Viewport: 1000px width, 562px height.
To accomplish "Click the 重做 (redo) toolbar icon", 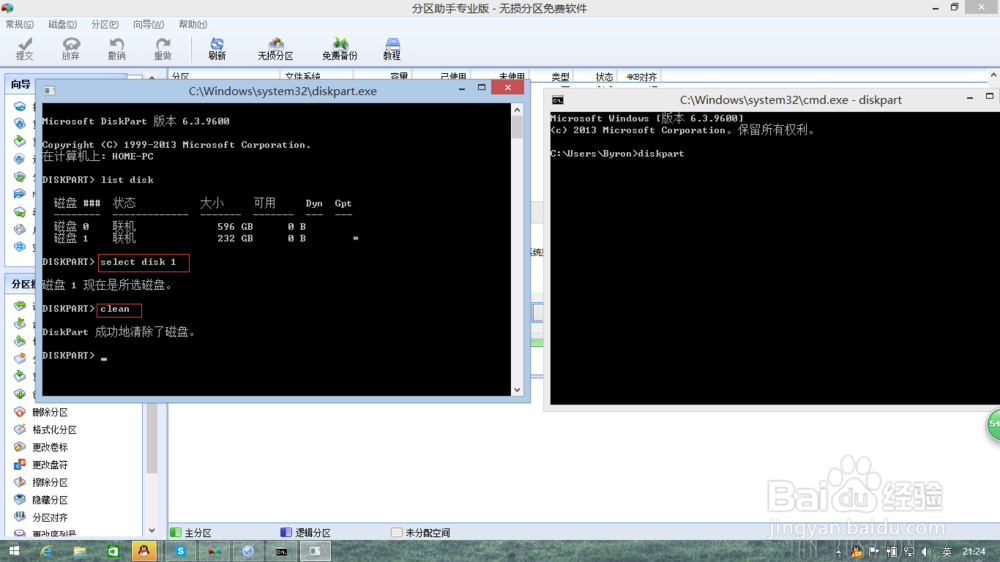I will pos(163,48).
